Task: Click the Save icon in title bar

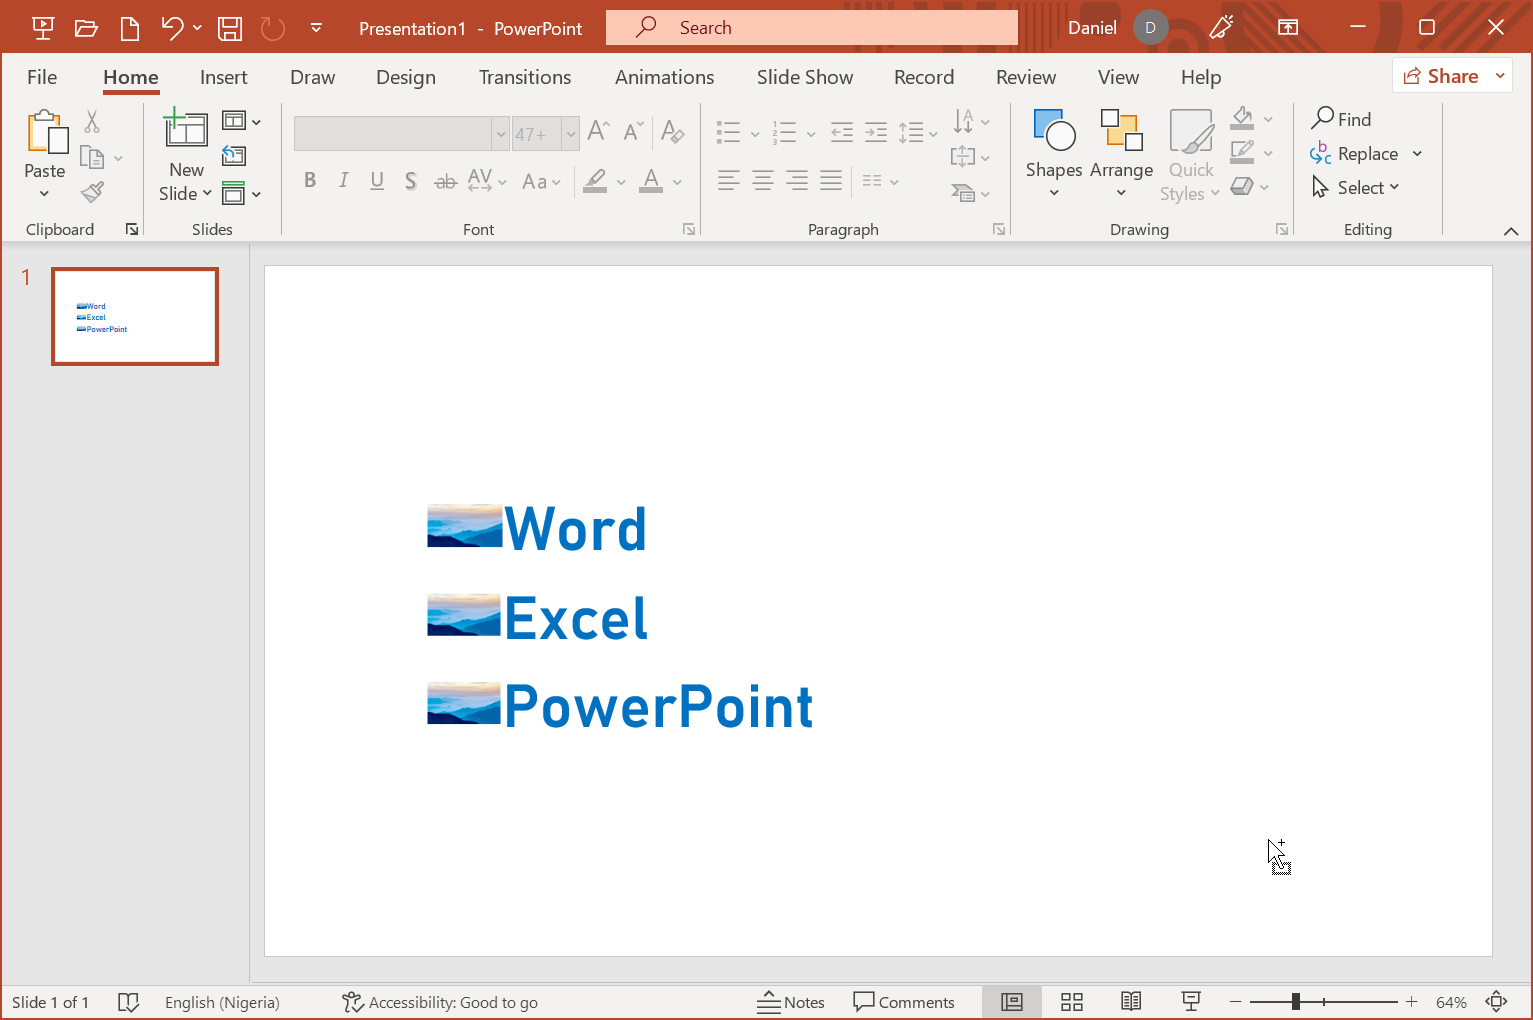Action: click(x=230, y=28)
